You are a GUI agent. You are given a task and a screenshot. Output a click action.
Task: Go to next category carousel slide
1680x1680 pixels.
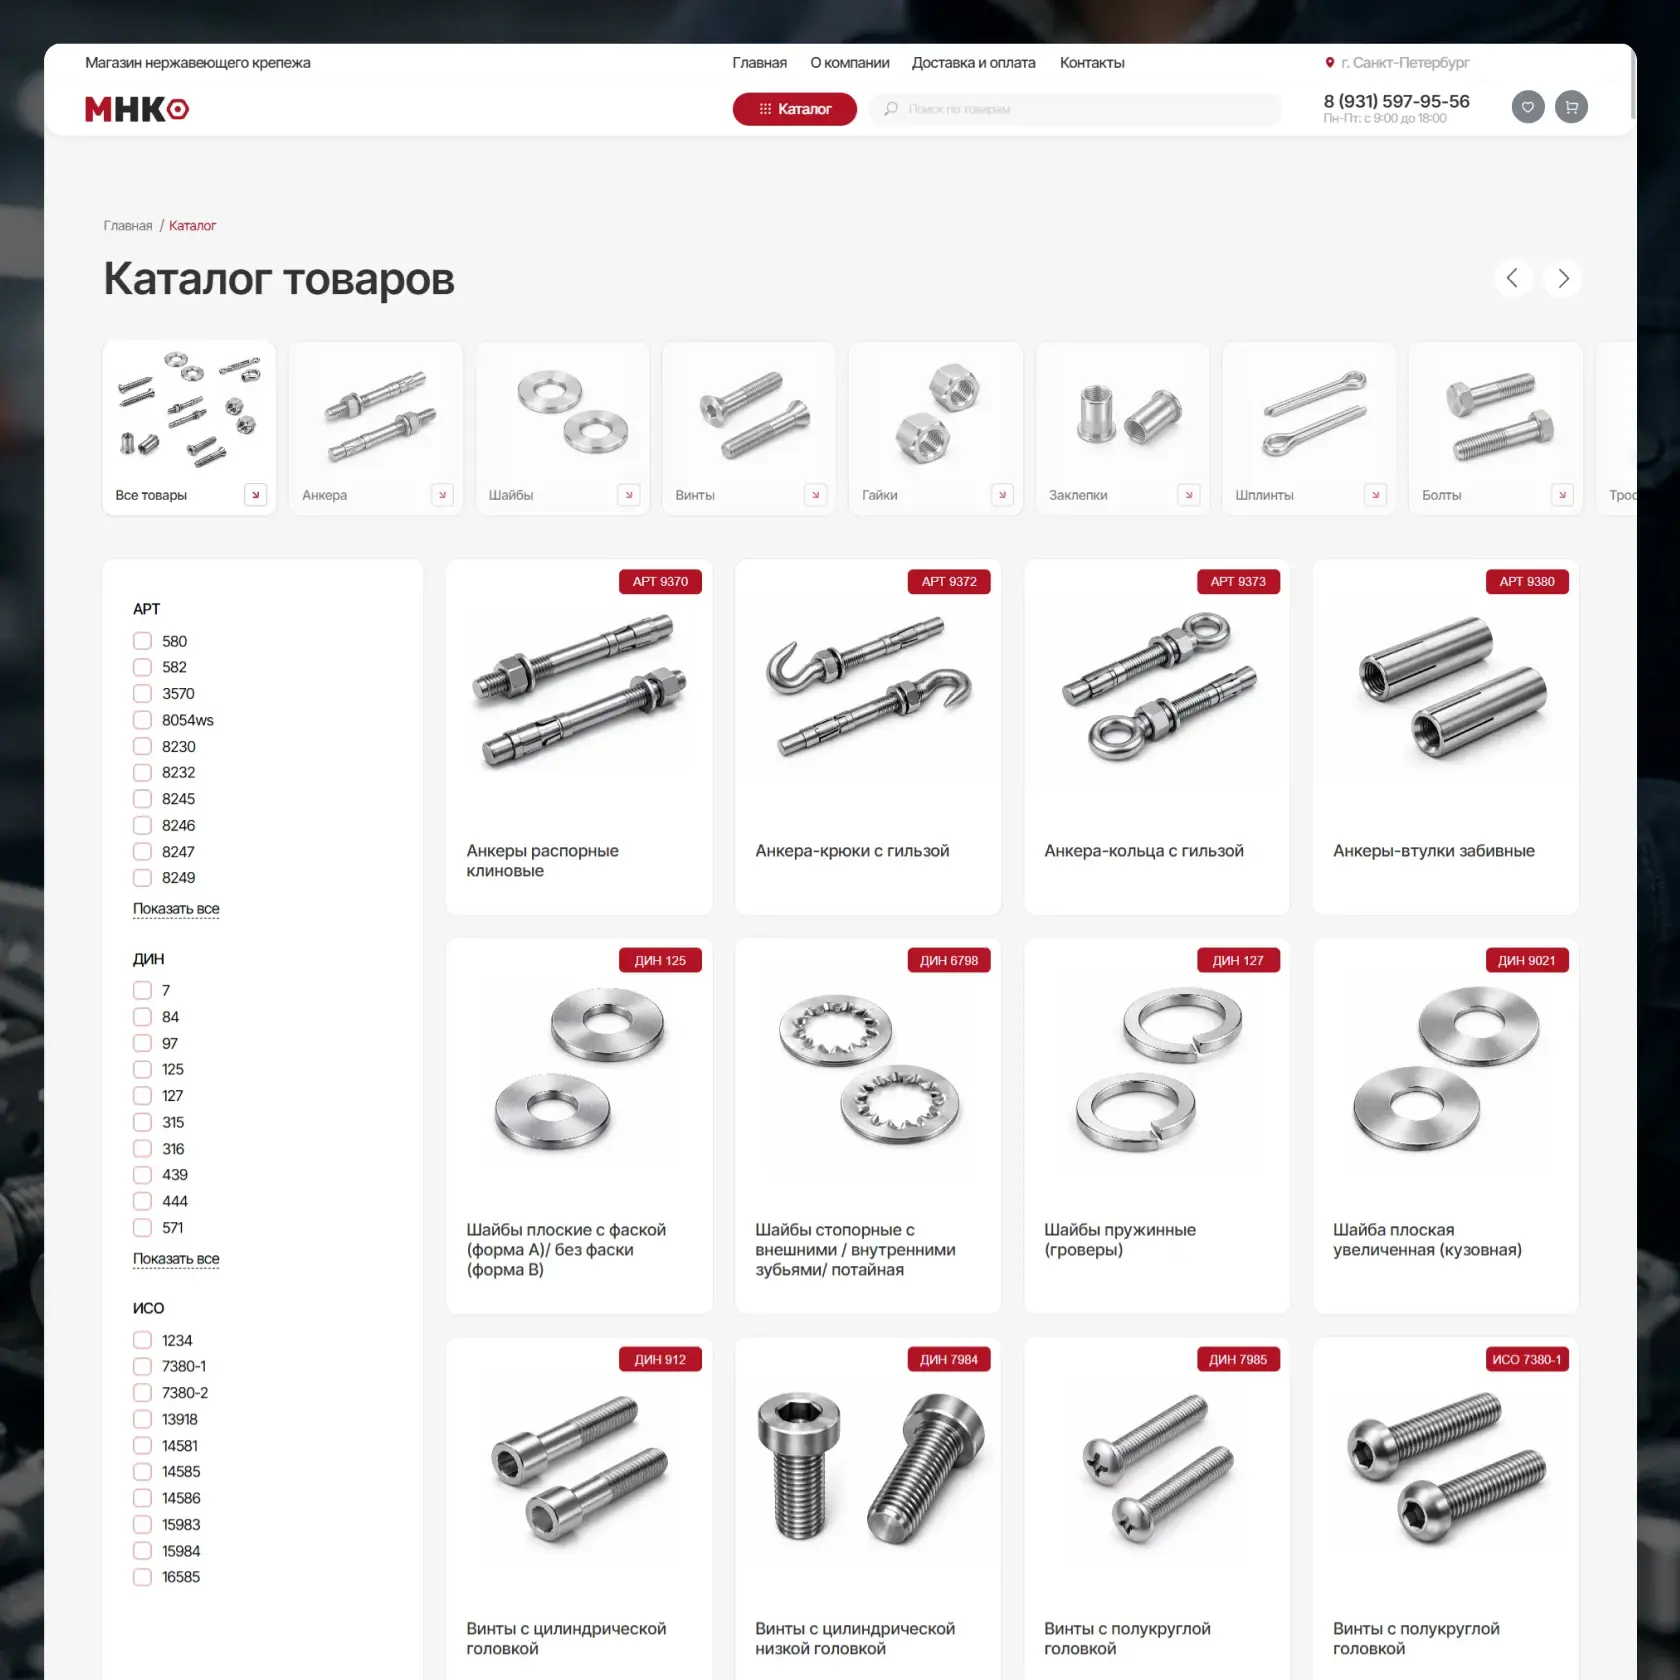(x=1563, y=278)
